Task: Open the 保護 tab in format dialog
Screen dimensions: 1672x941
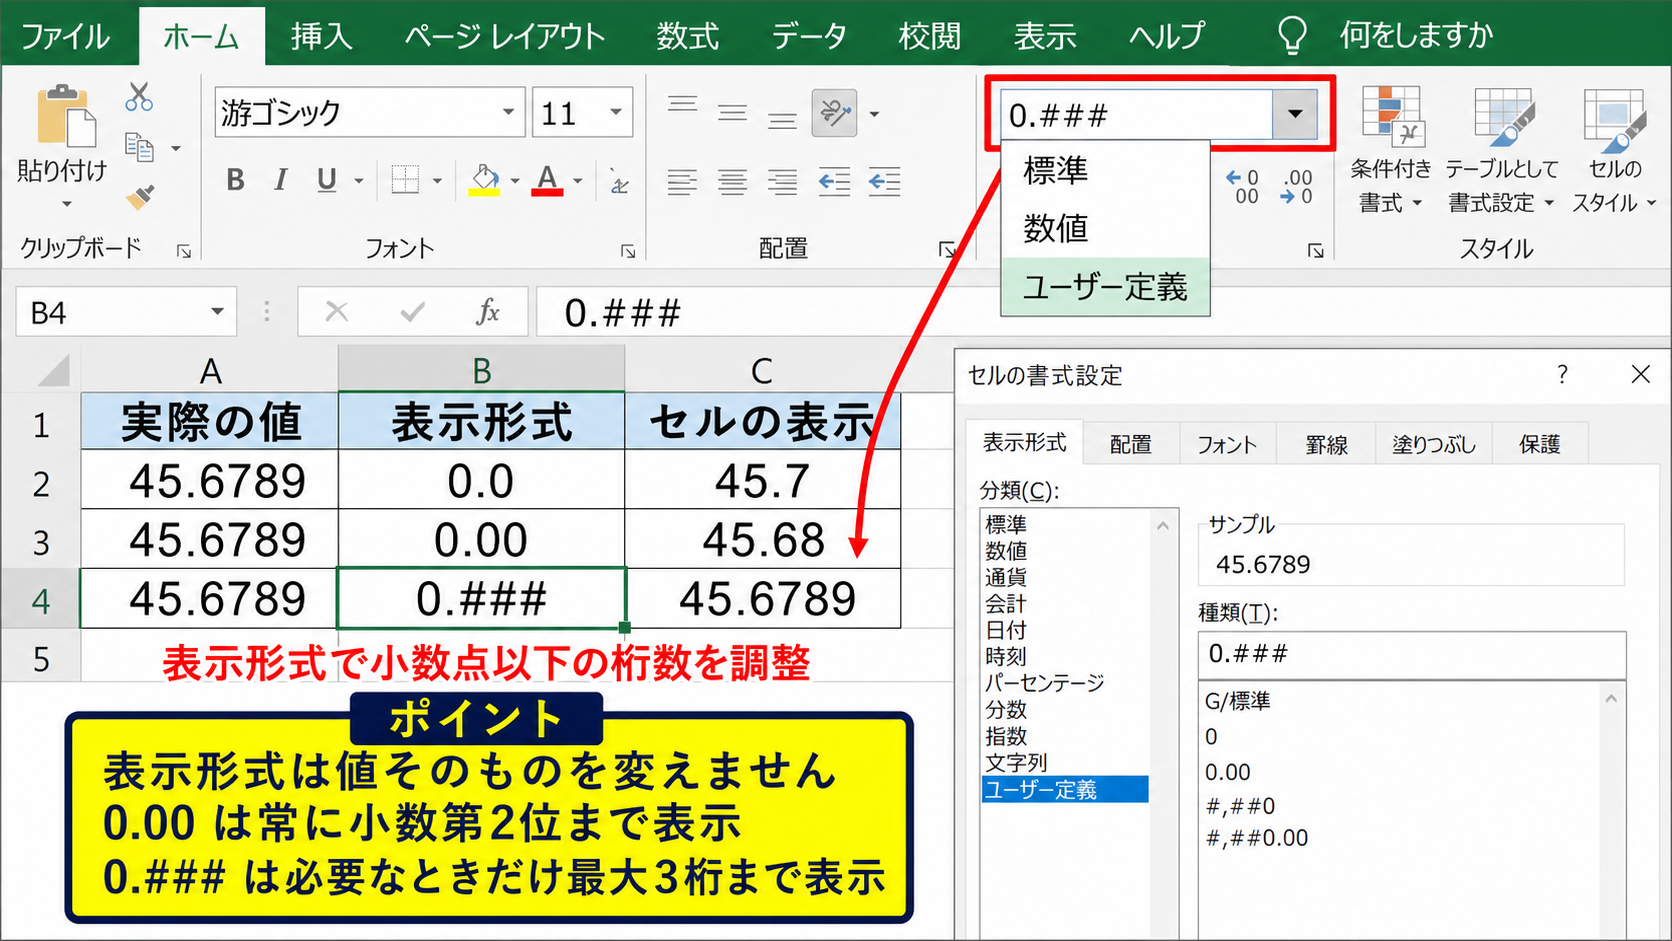Action: pos(1540,444)
